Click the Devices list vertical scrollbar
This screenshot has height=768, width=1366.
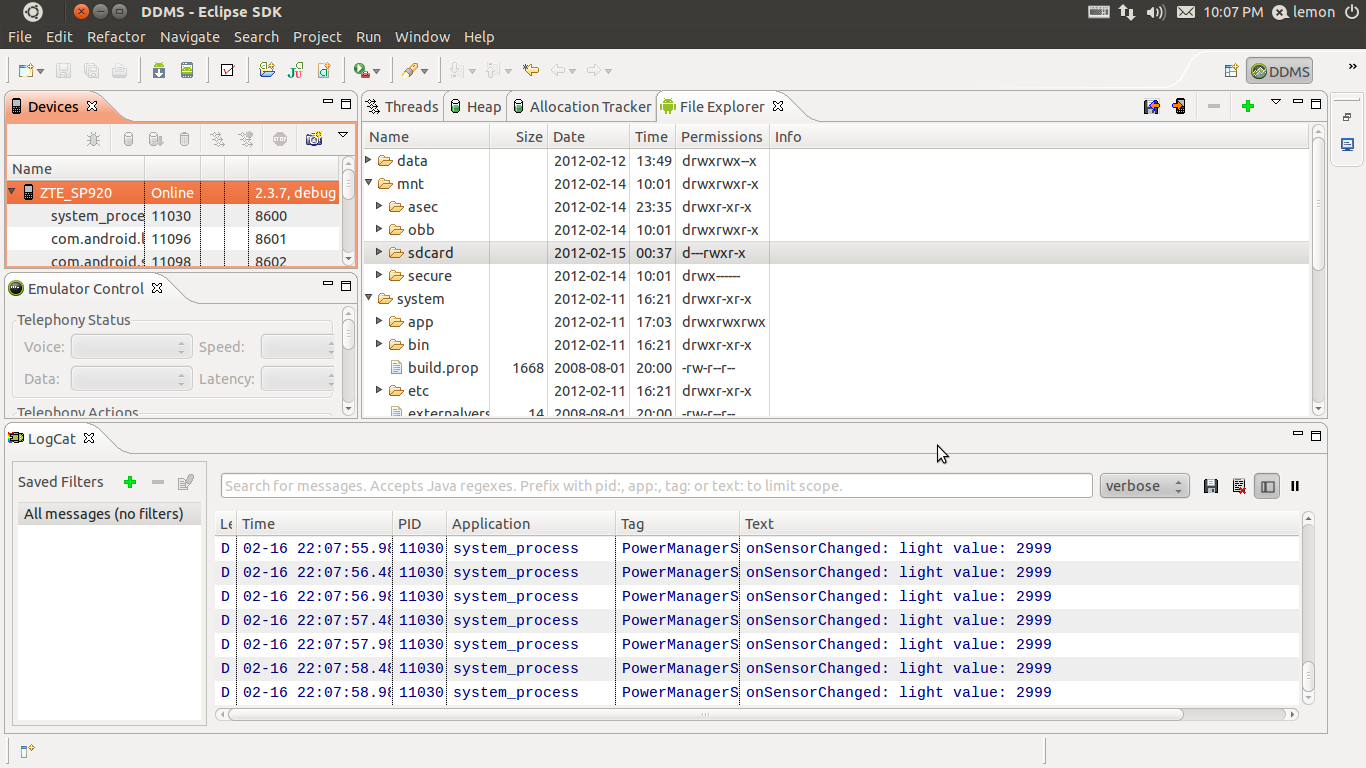[x=348, y=184]
